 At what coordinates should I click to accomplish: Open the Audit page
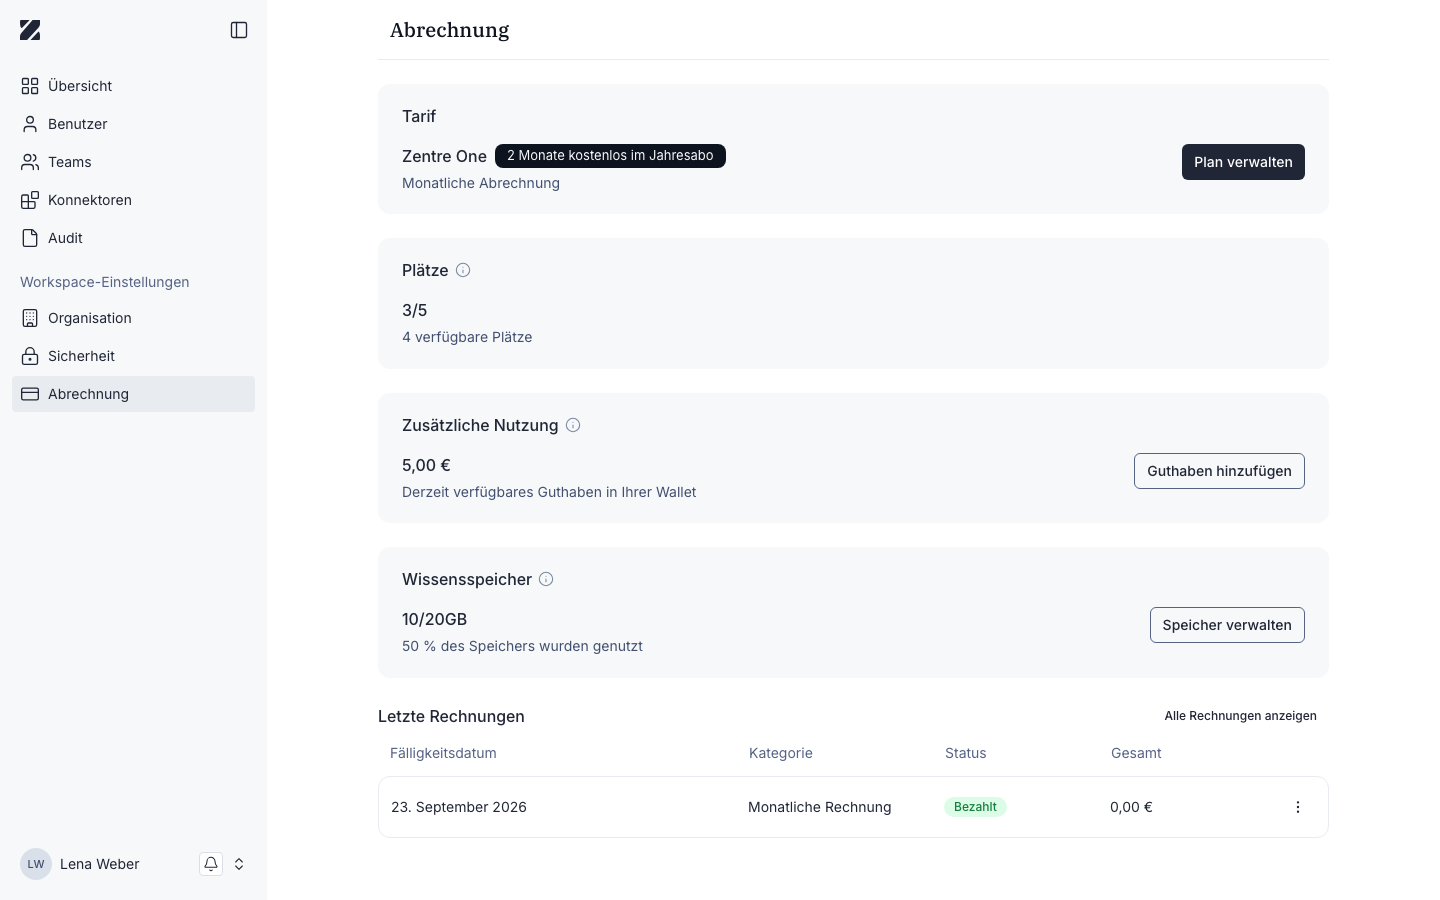[133, 238]
